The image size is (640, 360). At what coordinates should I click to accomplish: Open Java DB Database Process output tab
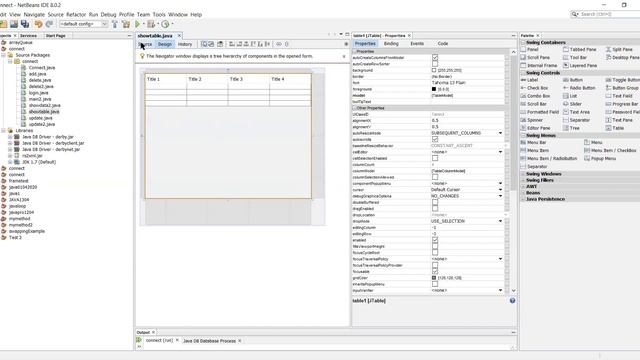coord(209,340)
